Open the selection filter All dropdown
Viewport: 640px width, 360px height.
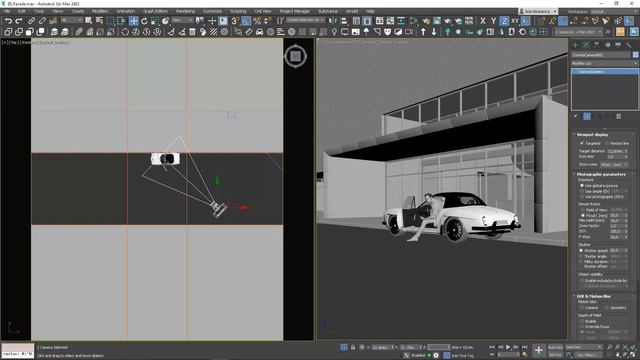point(71,20)
